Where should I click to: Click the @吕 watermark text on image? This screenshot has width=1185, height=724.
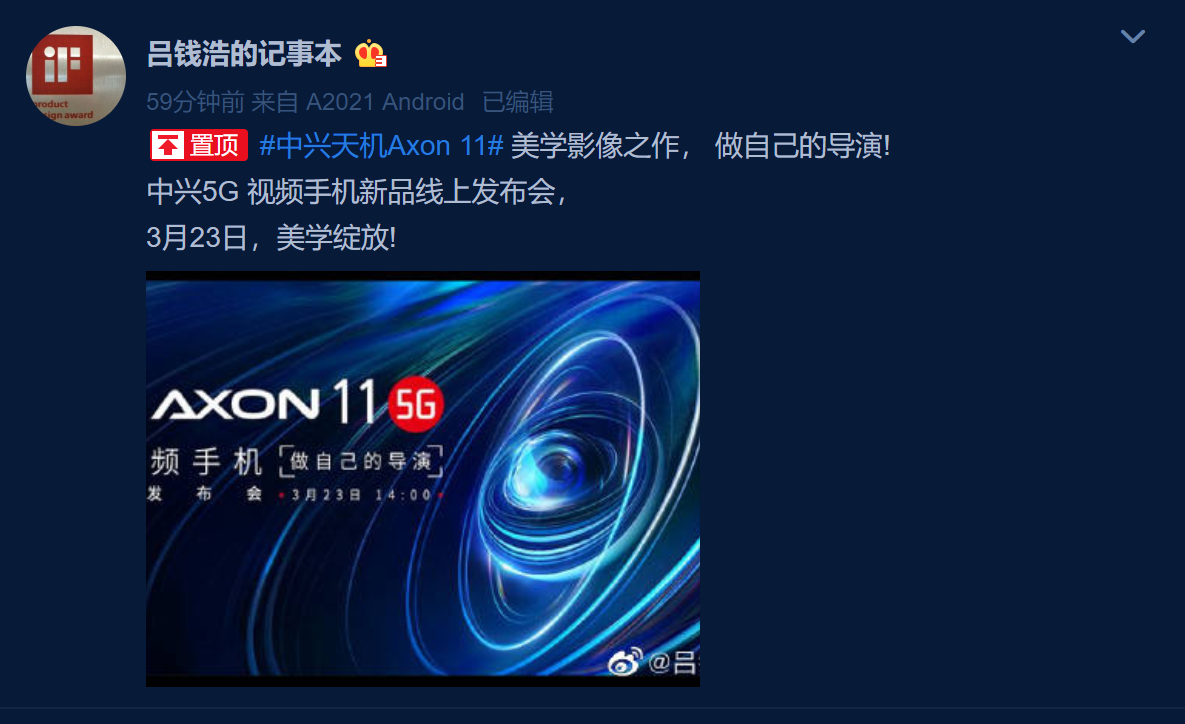click(x=673, y=662)
